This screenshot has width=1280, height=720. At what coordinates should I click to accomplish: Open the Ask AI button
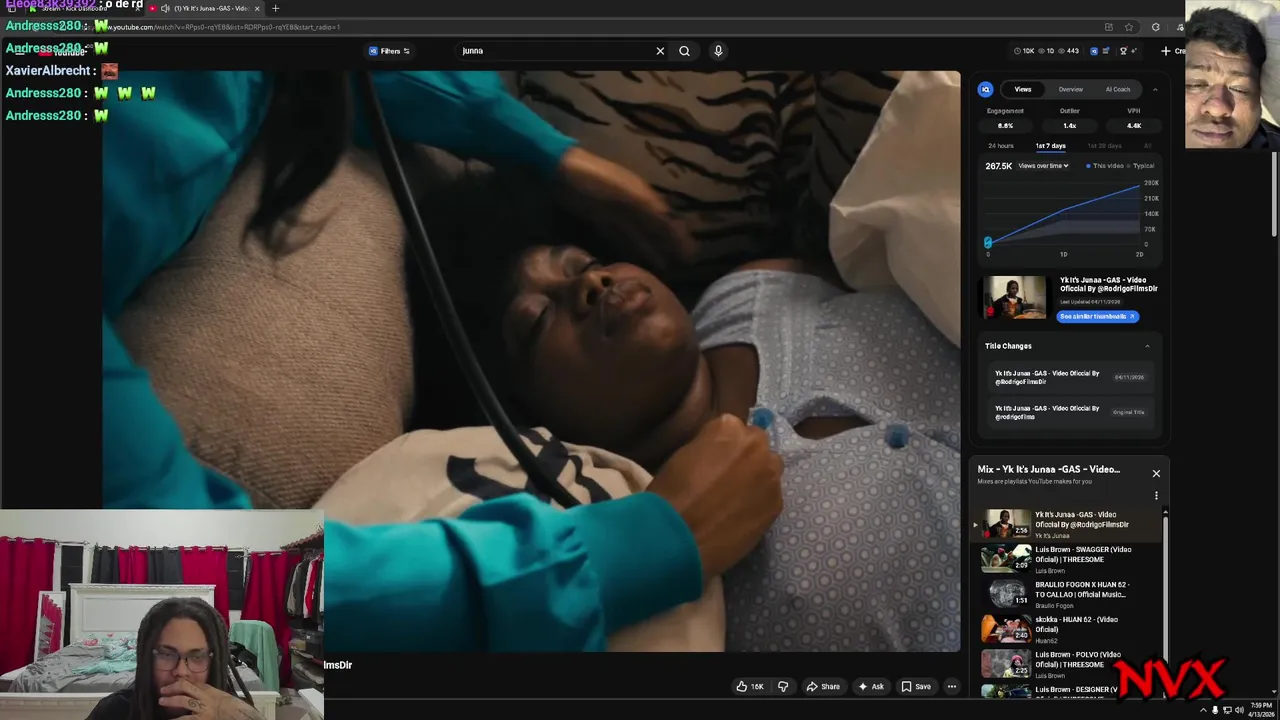[x=870, y=686]
